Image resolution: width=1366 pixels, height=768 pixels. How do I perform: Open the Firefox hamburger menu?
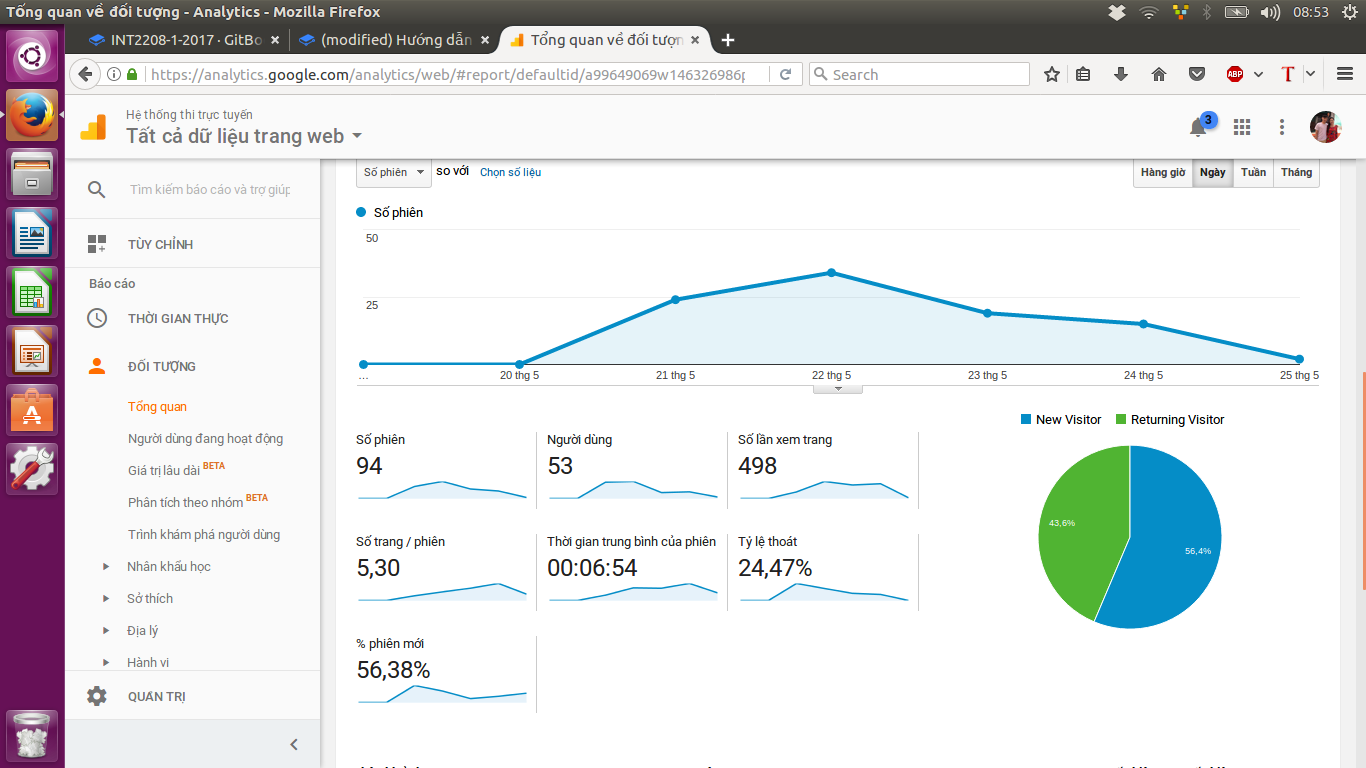(1345, 74)
